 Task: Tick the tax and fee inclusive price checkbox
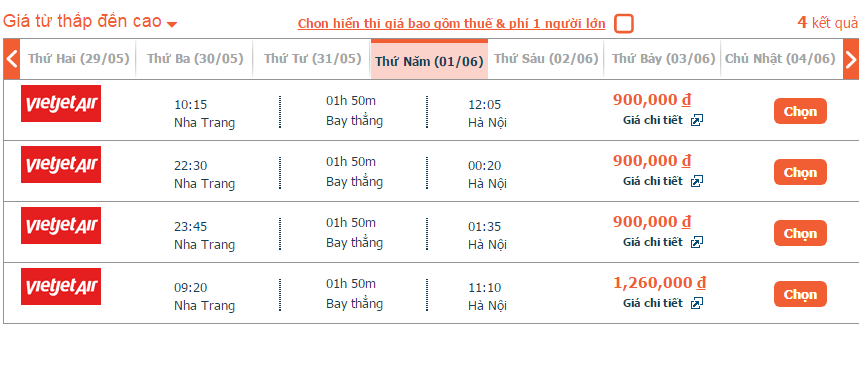[623, 24]
